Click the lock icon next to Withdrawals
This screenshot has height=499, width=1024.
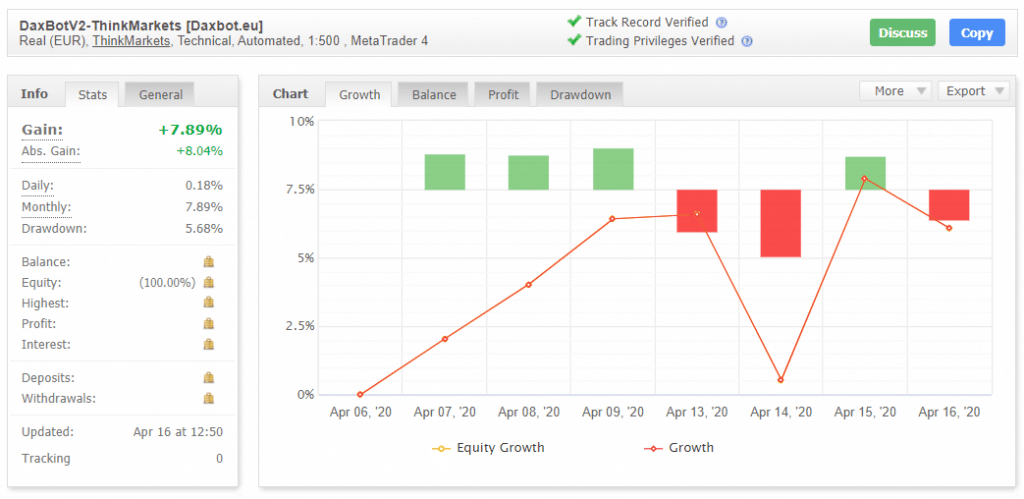(208, 398)
